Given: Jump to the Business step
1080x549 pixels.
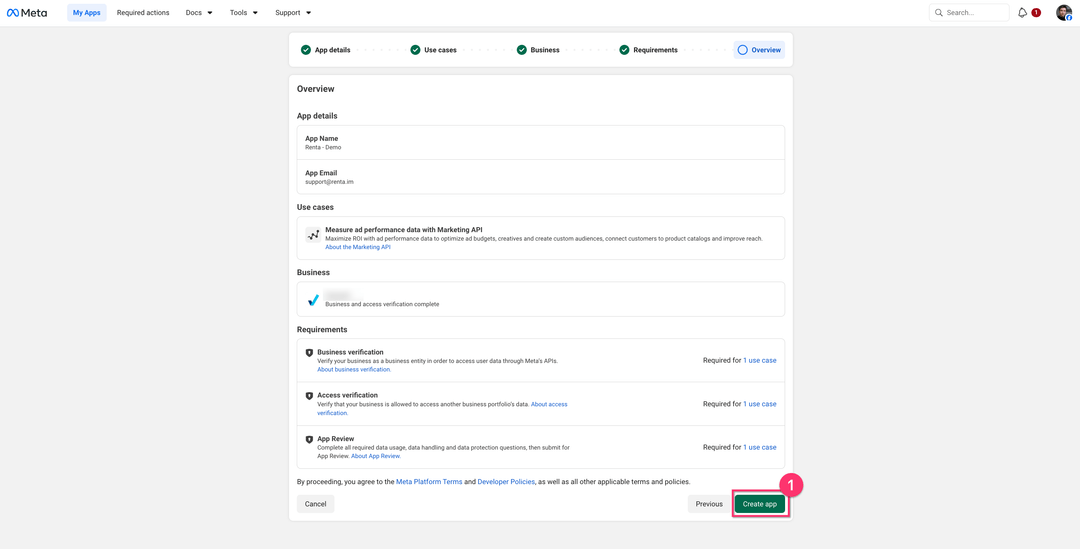Looking at the screenshot, I should (x=545, y=50).
